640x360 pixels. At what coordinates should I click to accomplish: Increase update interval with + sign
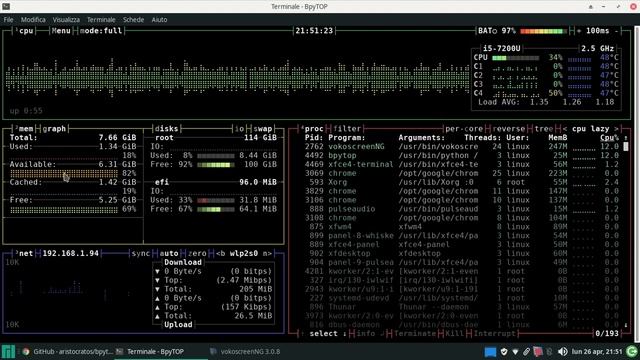click(x=579, y=31)
